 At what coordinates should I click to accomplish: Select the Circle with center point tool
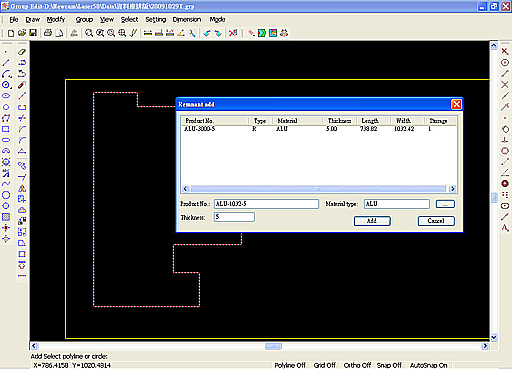[x=6, y=85]
